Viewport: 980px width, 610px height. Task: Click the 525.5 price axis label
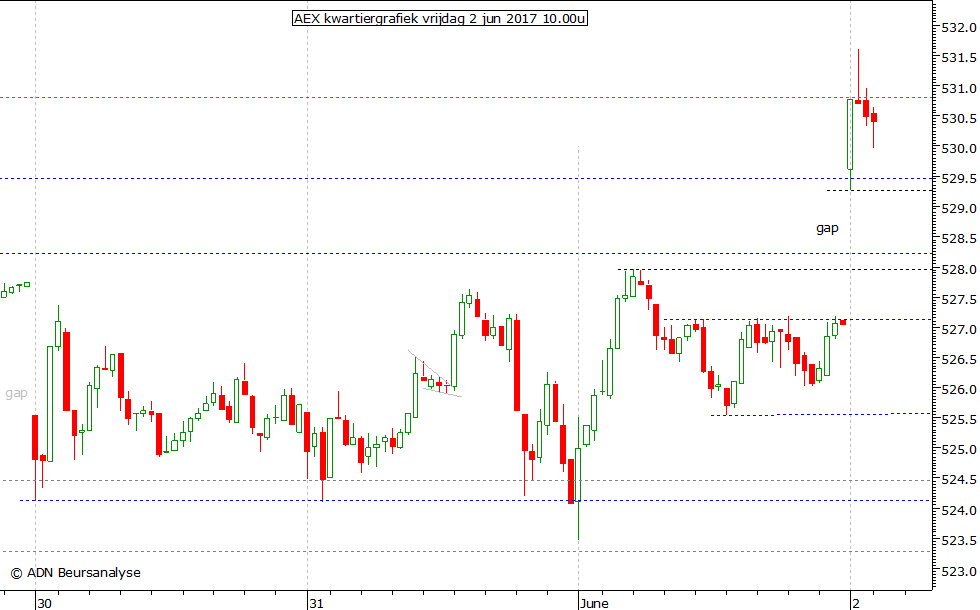click(x=959, y=419)
